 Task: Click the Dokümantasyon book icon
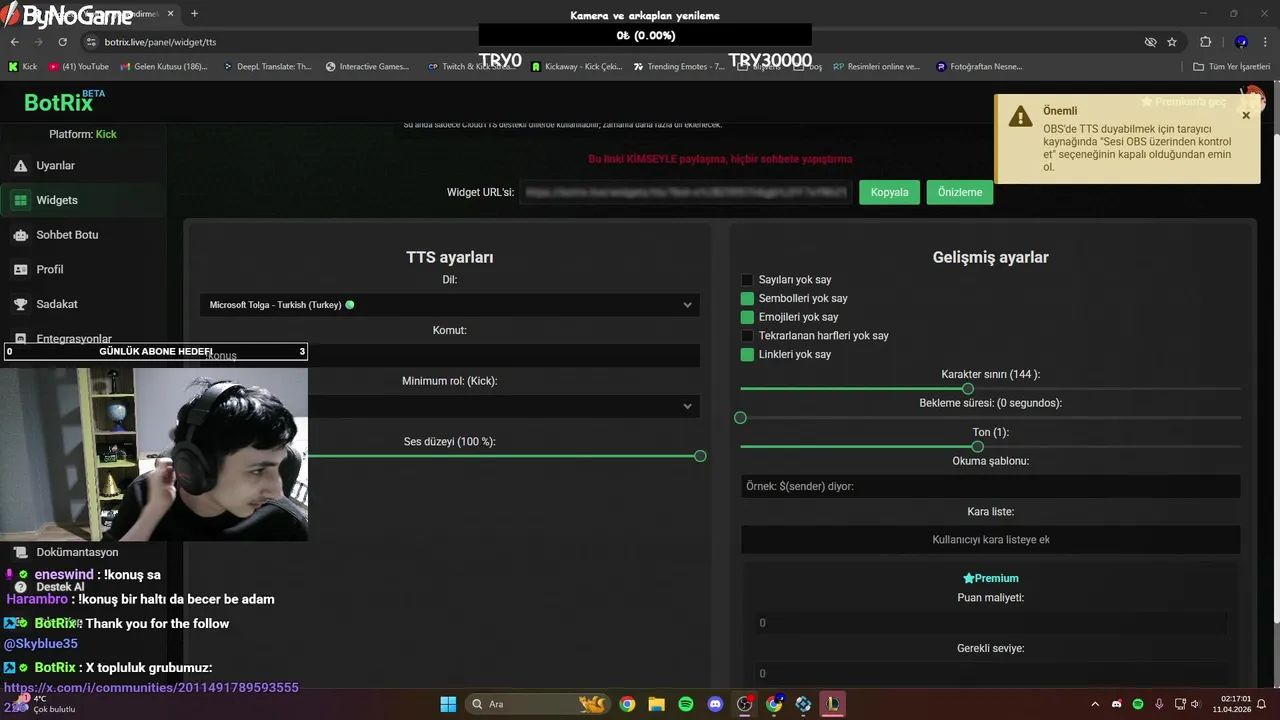point(20,552)
